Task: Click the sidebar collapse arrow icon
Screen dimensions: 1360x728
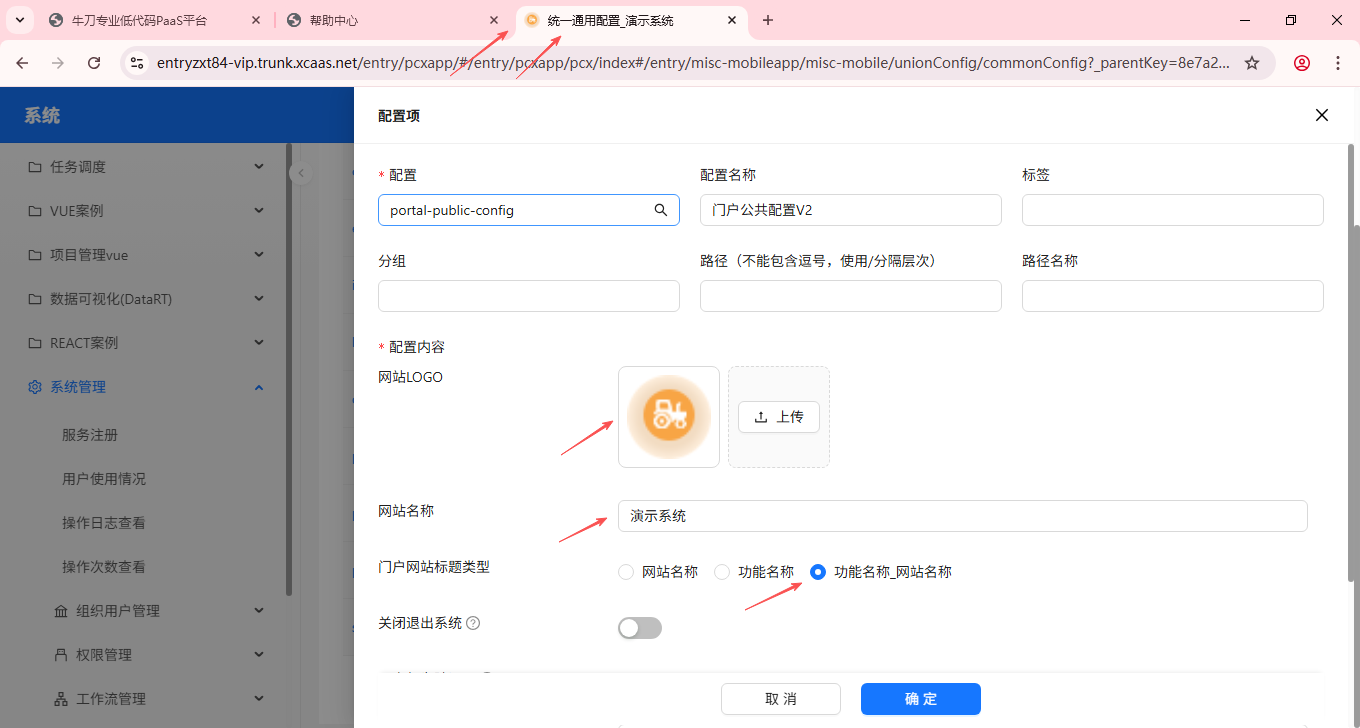Action: 301,173
